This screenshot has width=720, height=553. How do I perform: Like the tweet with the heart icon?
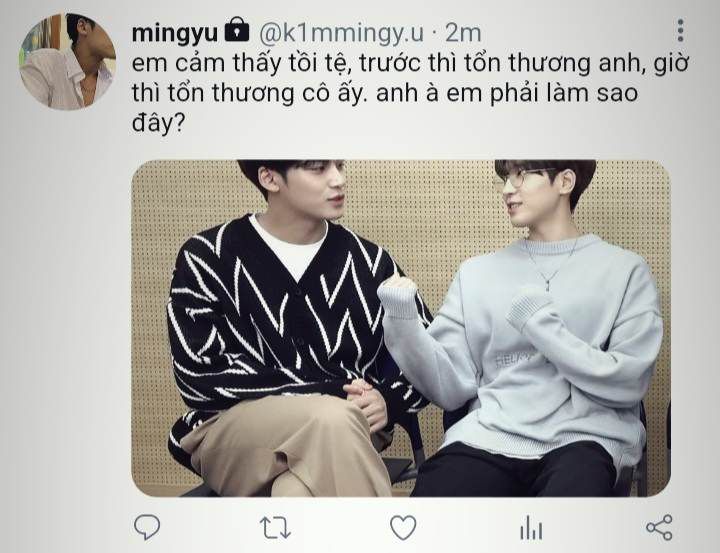coord(403,527)
